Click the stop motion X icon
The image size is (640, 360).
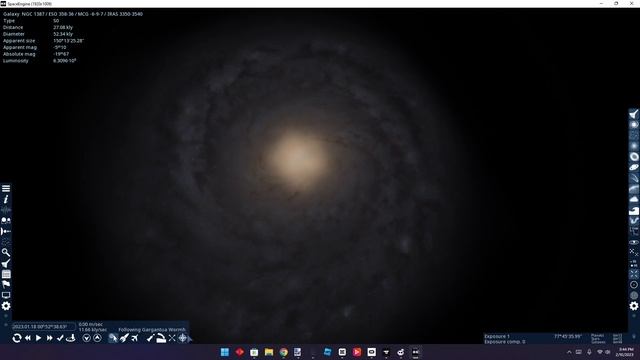click(x=172, y=338)
